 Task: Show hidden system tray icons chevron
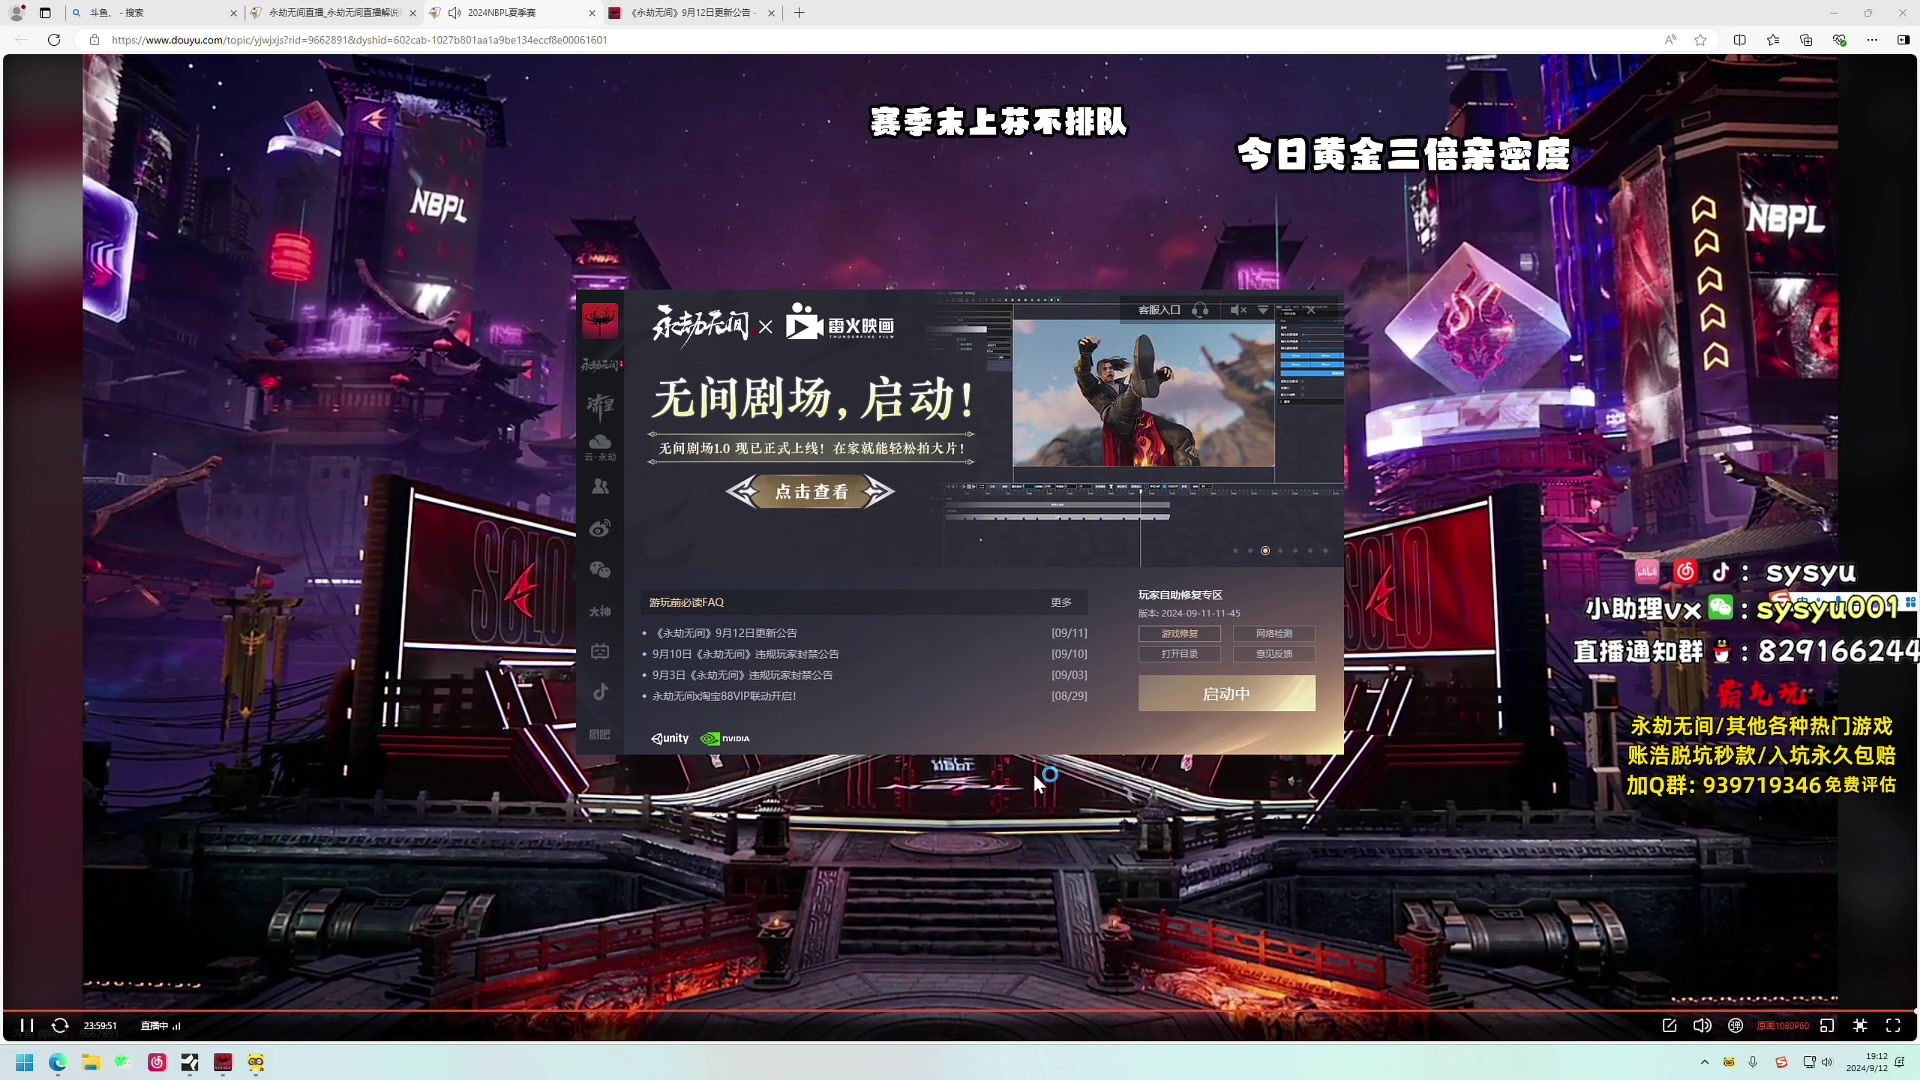pos(1704,1062)
